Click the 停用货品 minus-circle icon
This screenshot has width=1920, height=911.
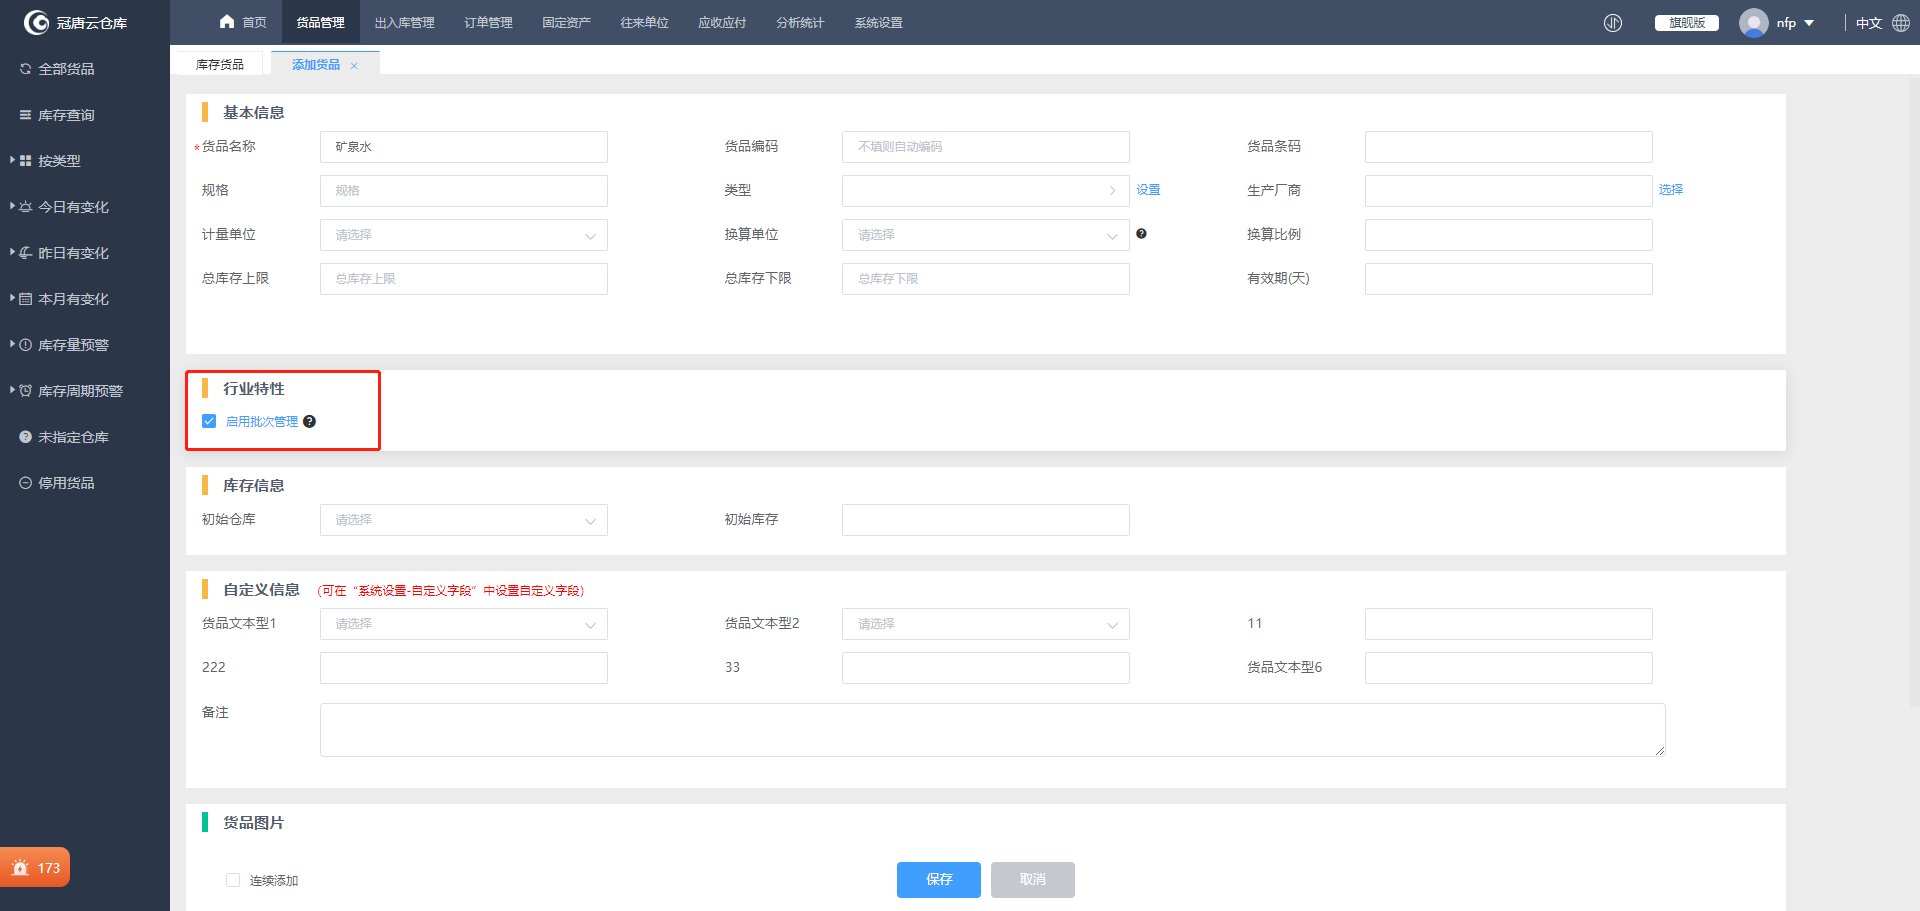(26, 483)
